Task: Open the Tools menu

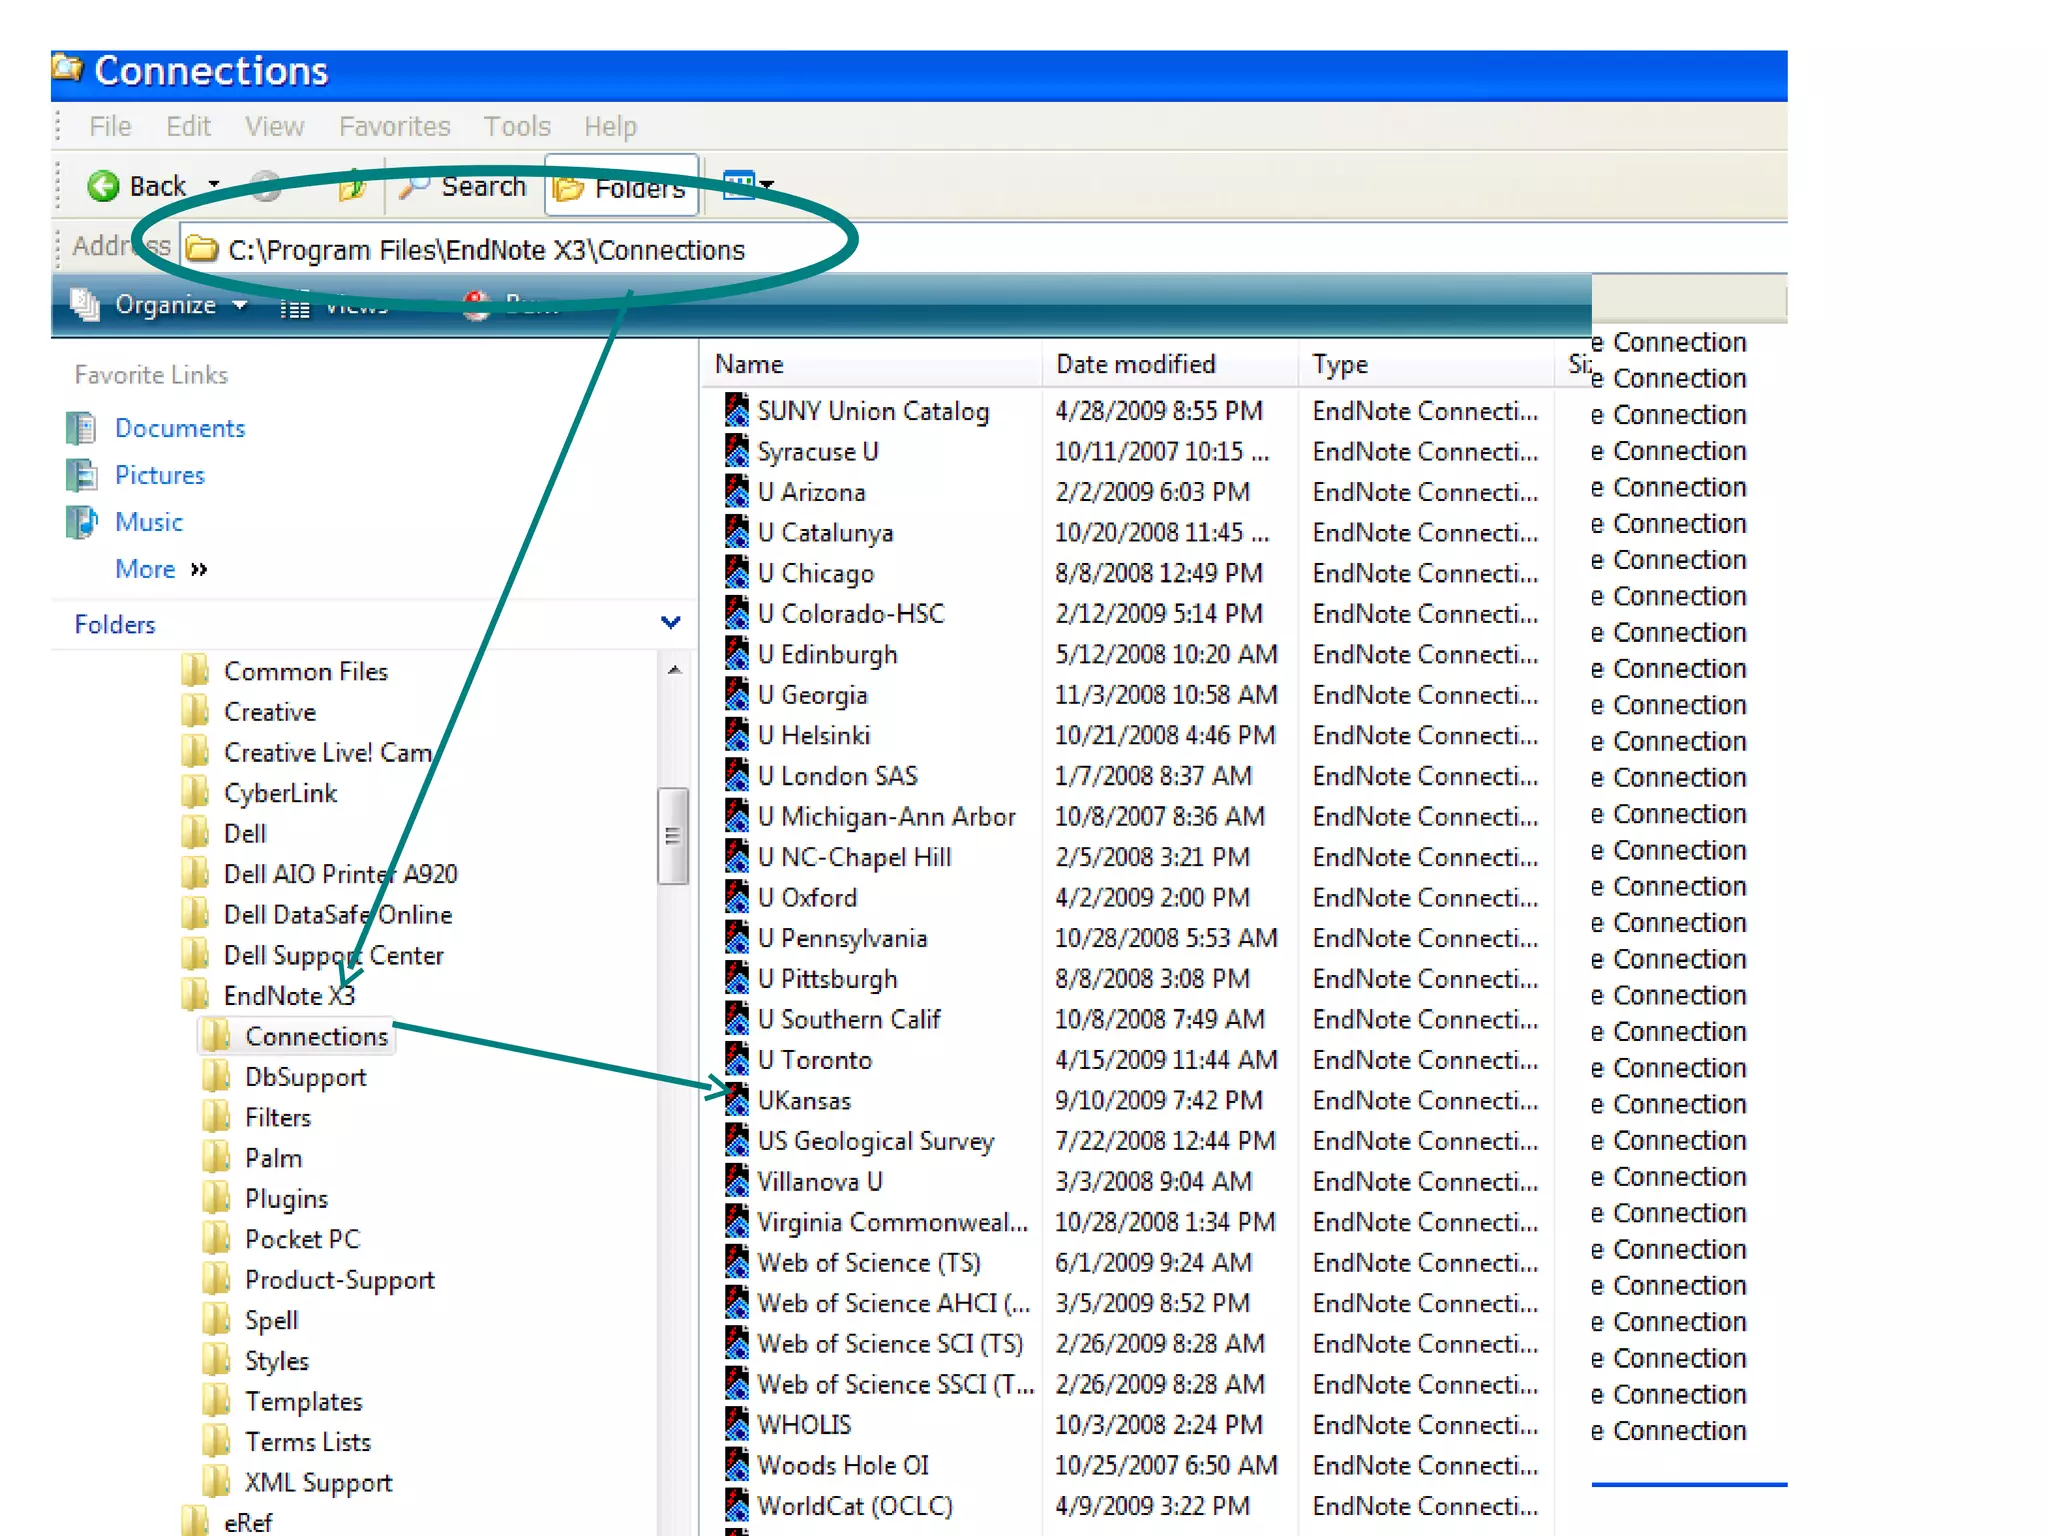Action: pyautogui.click(x=517, y=127)
